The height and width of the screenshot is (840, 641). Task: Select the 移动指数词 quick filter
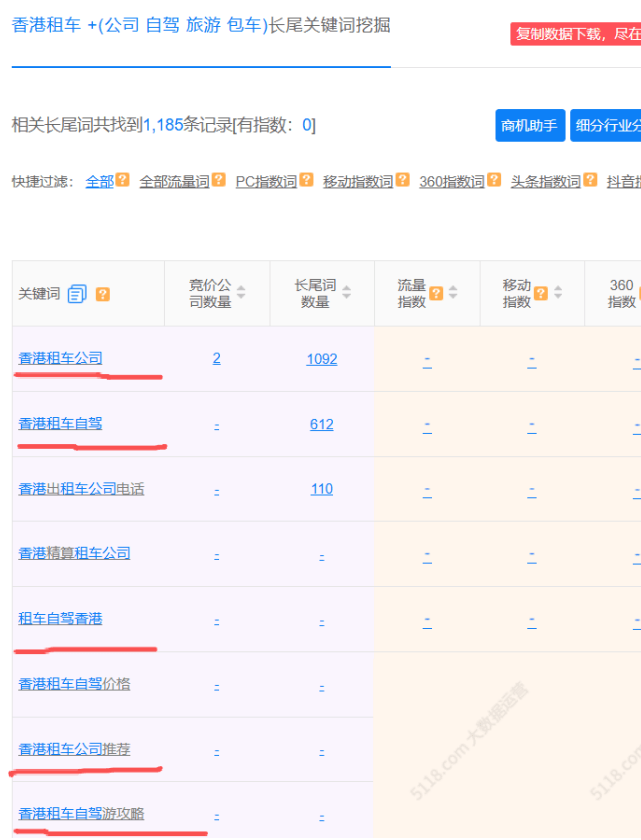coord(358,182)
